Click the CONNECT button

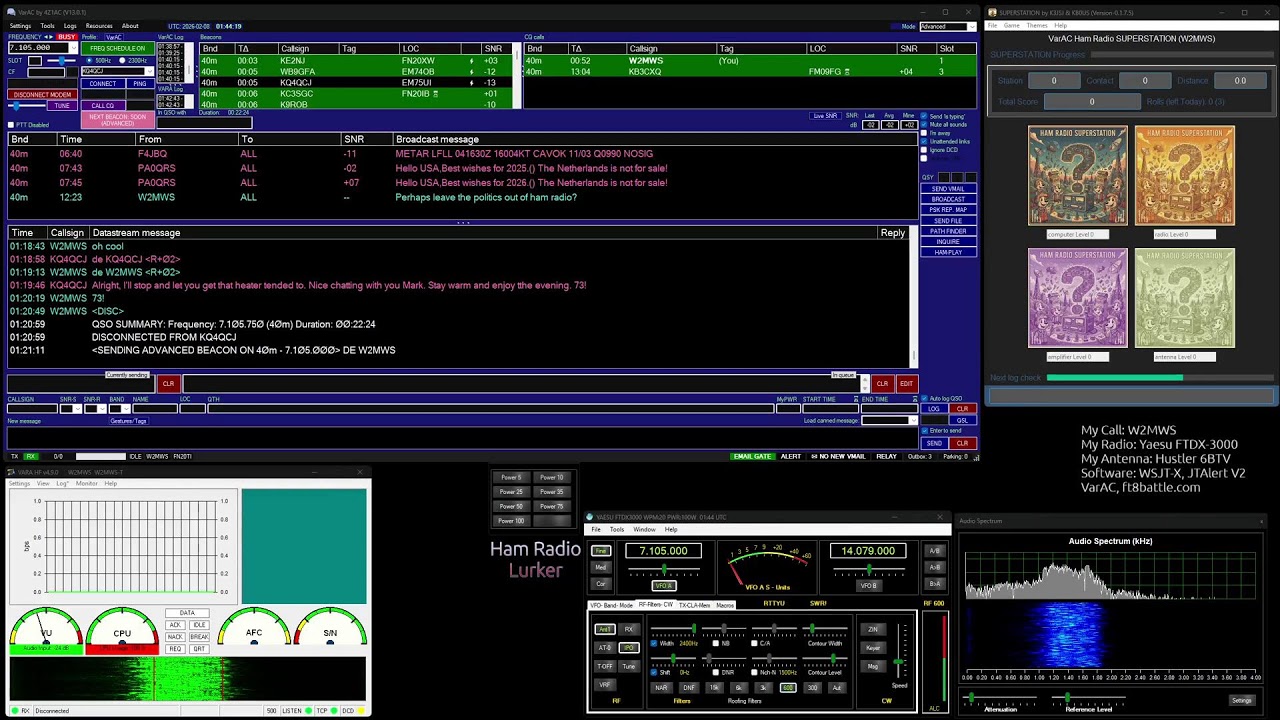click(102, 83)
